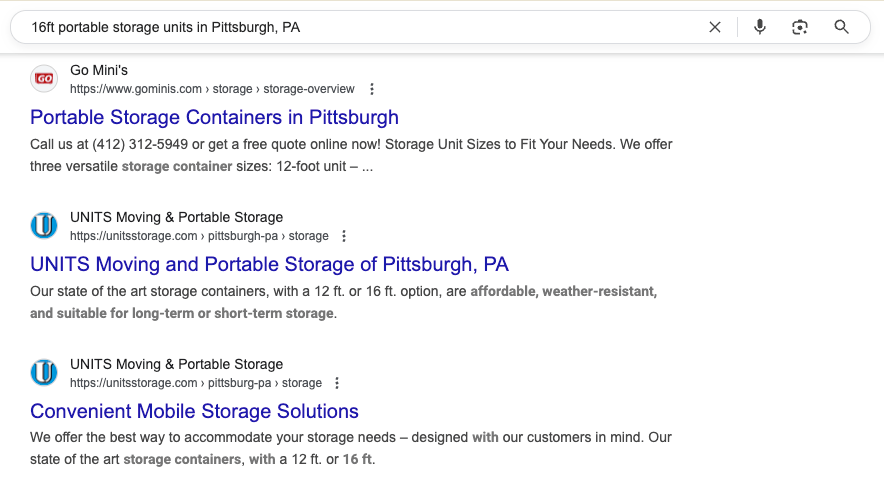Open 'Portable Storage Containers in Pittsburgh' result
Screen dimensions: 884x478
[x=214, y=117]
